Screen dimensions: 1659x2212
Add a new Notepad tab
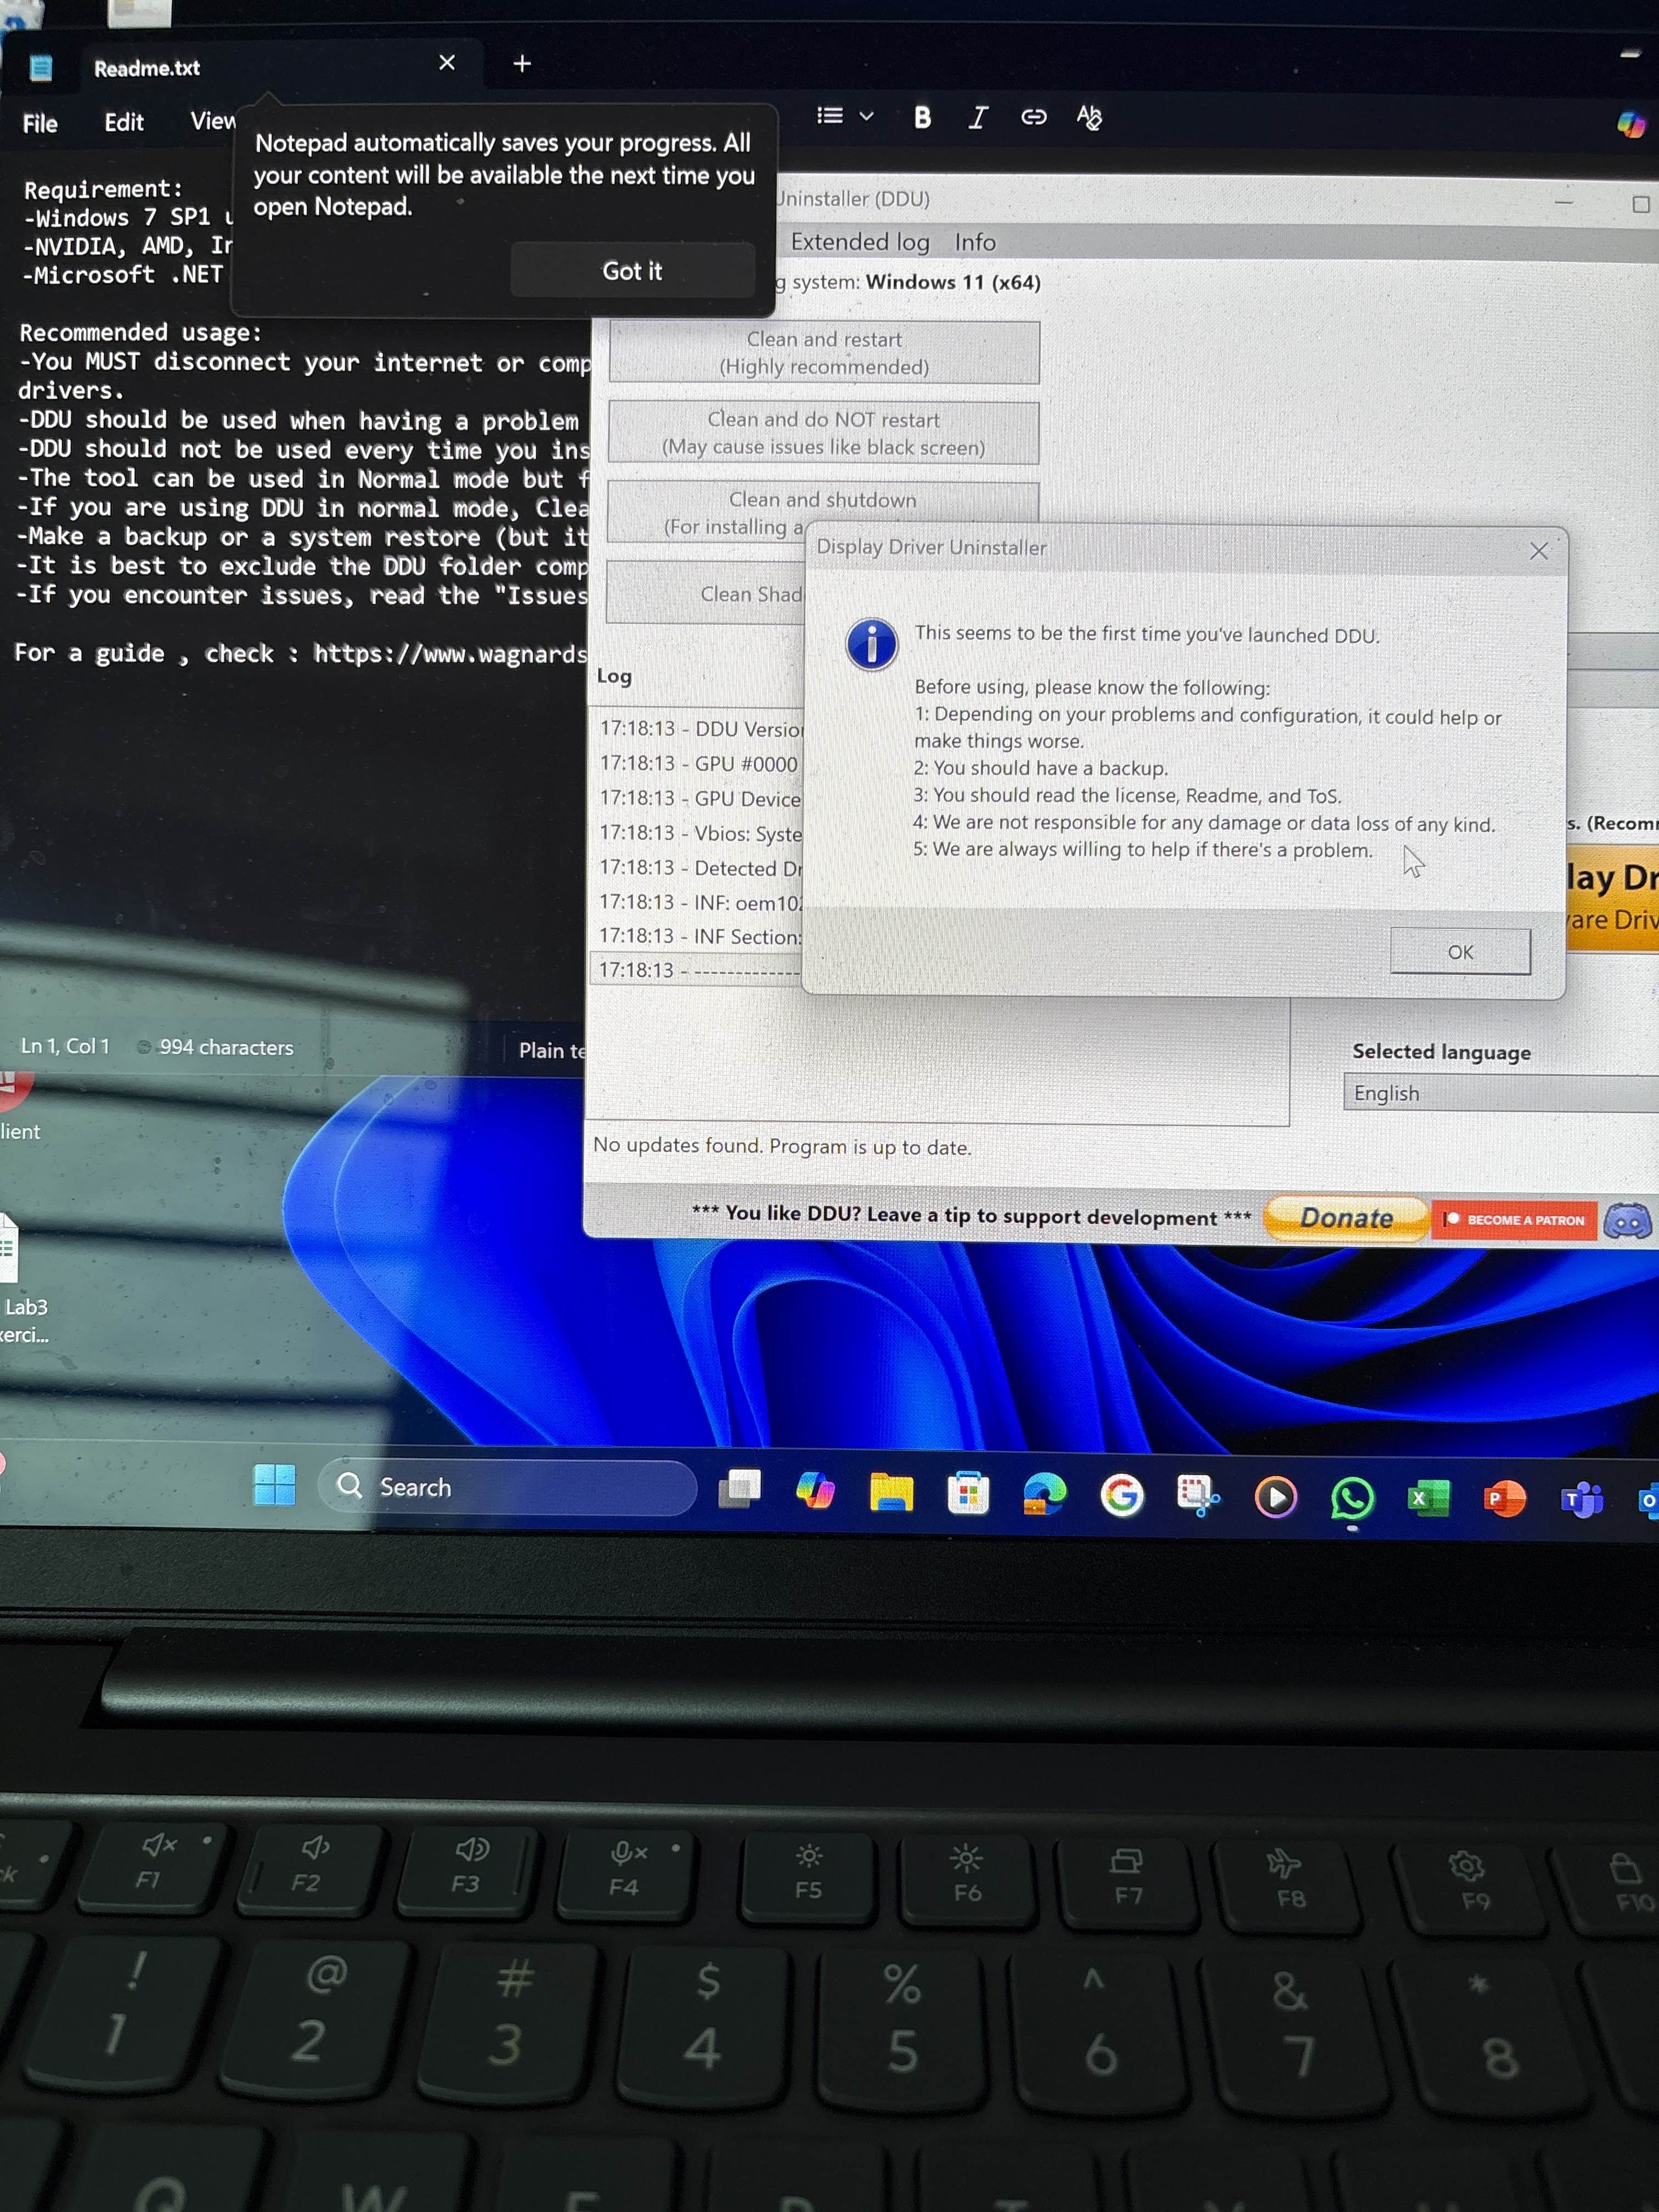coord(522,64)
